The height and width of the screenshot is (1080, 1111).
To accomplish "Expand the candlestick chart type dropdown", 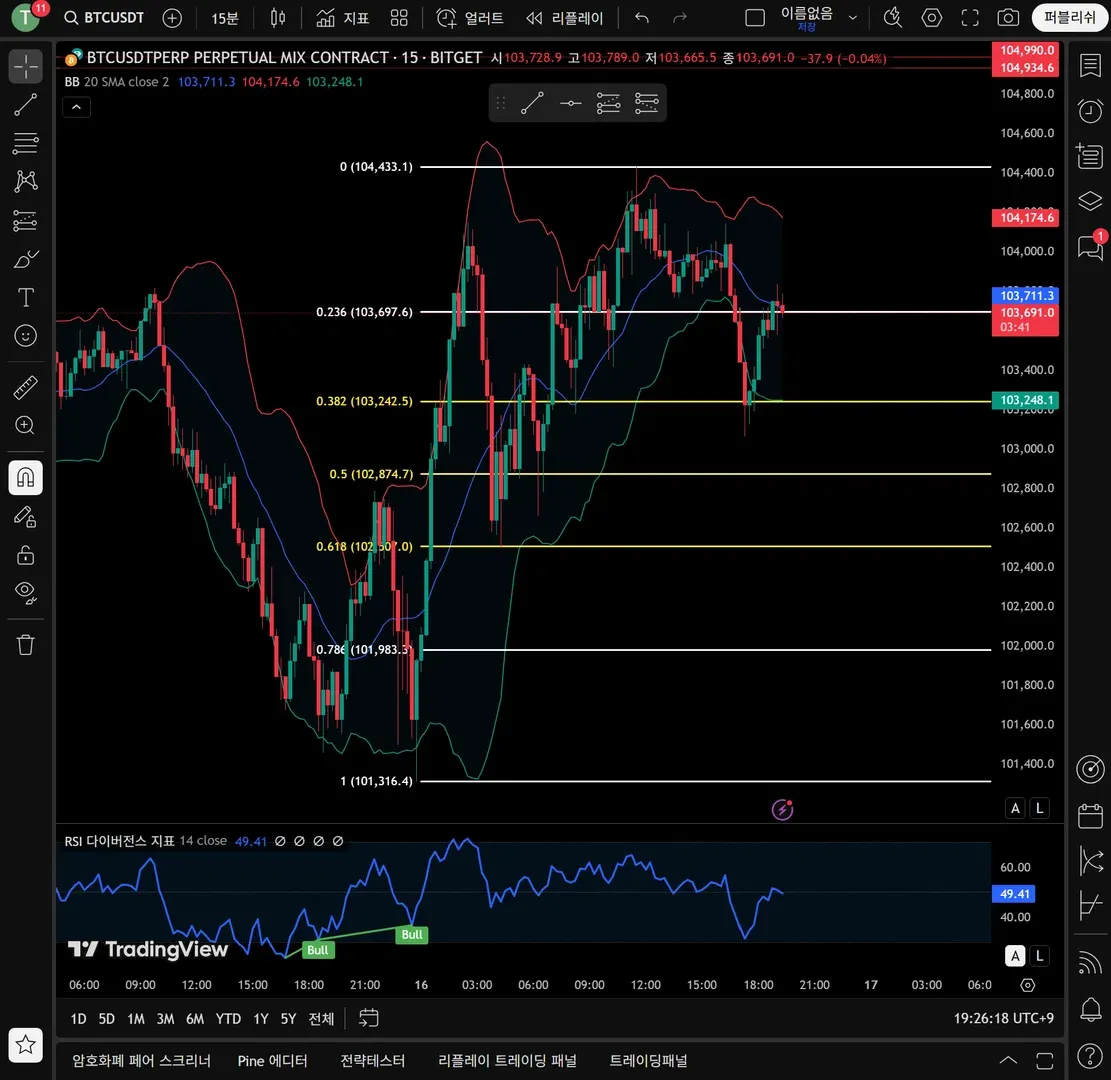I will [278, 18].
